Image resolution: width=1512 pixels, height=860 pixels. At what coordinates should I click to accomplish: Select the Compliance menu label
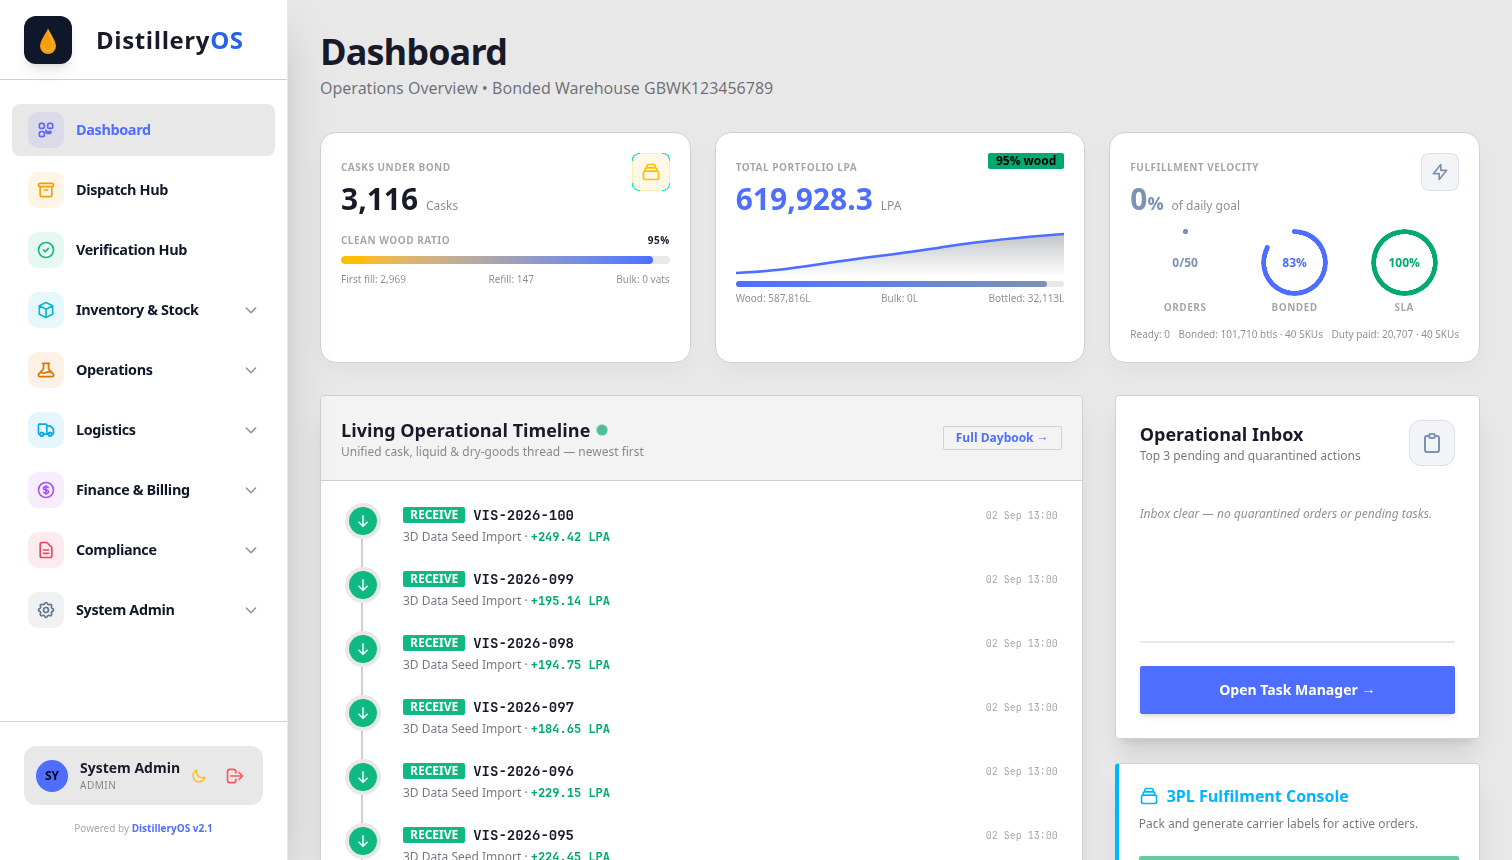[x=116, y=550]
